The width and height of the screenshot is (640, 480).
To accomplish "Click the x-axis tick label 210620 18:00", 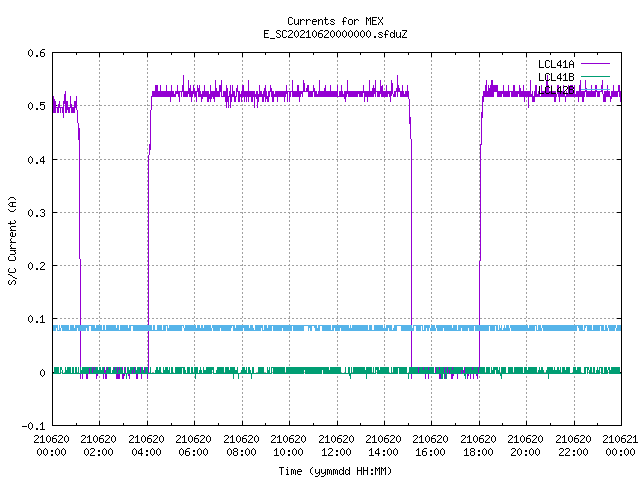I will tap(478, 446).
